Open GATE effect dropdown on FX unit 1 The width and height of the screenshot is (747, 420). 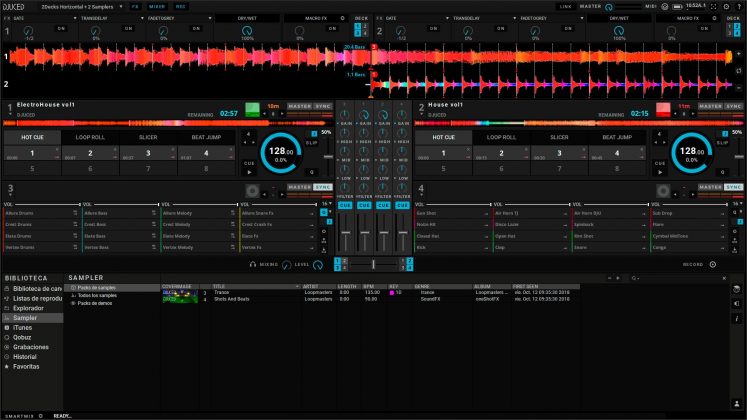click(75, 18)
